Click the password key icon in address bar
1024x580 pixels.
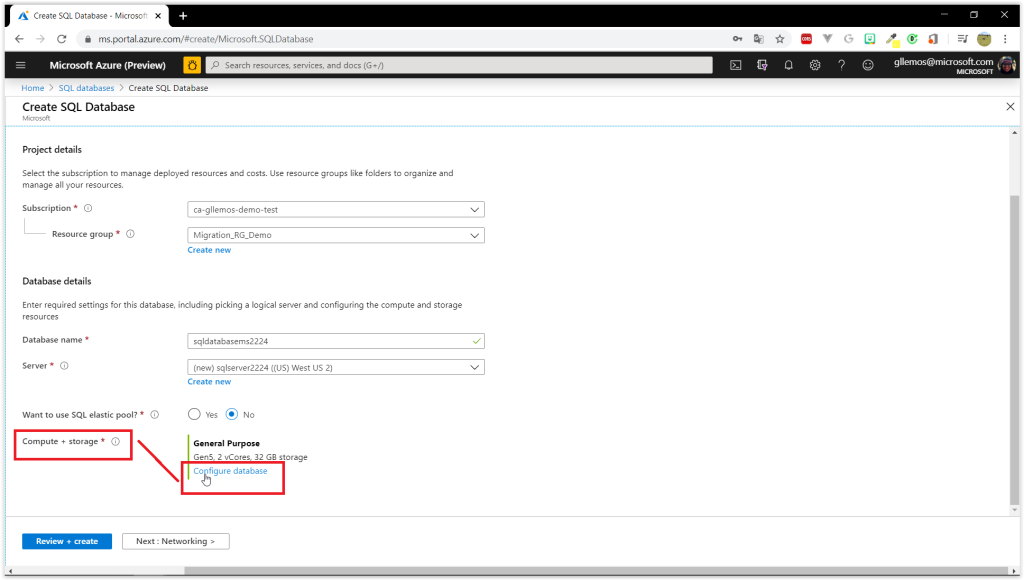737,39
